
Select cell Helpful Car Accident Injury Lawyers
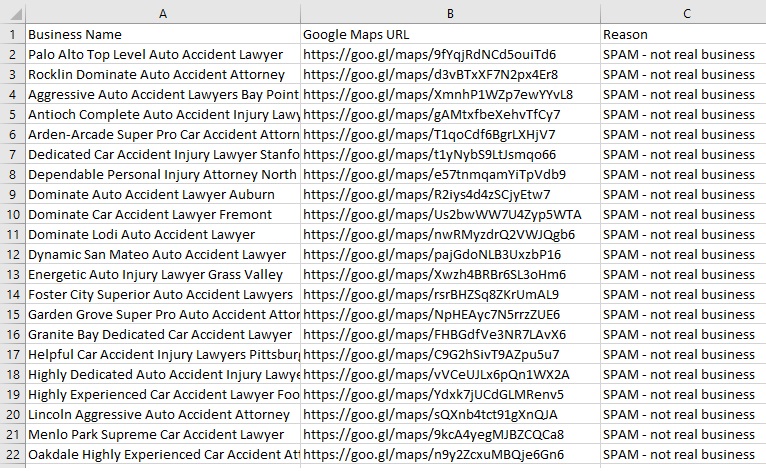[x=163, y=355]
